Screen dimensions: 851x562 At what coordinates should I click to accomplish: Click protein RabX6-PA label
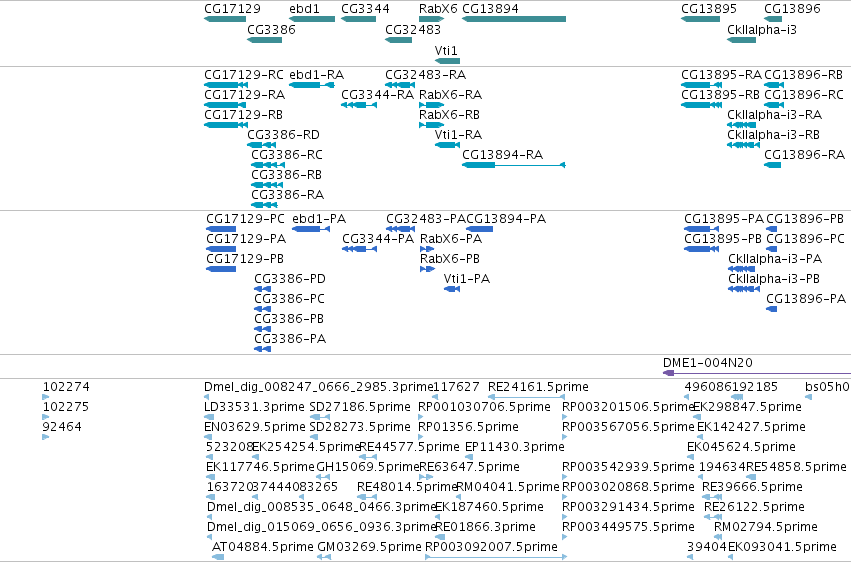[x=451, y=239]
